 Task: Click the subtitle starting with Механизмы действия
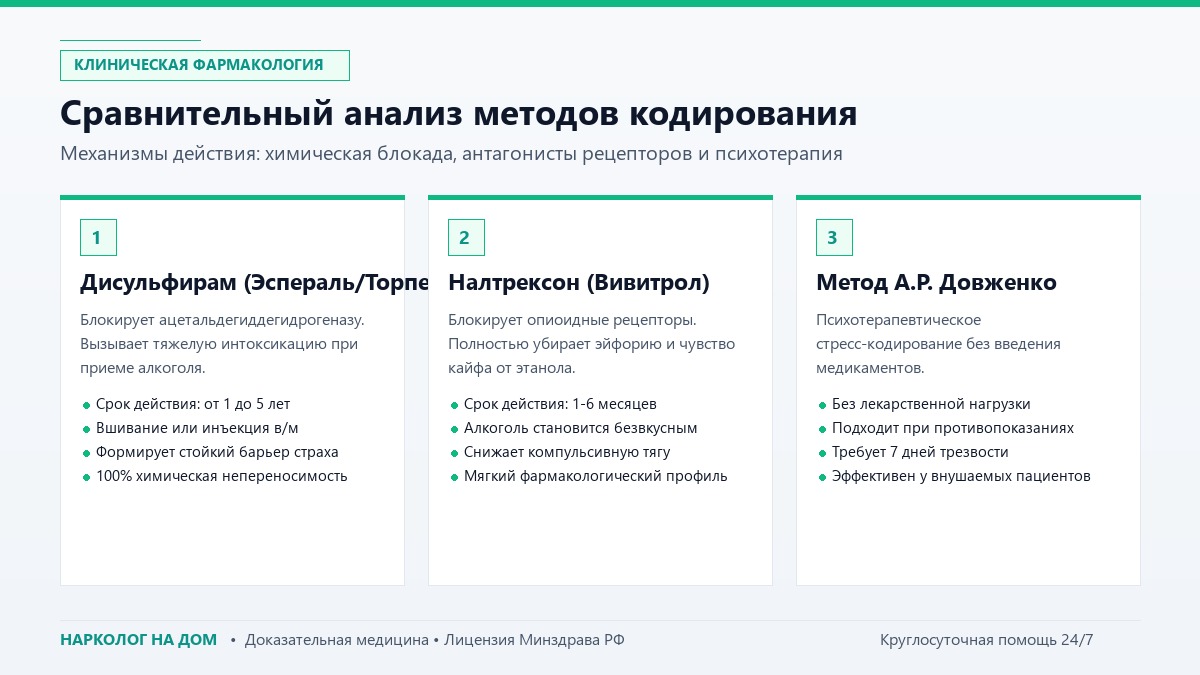pos(451,154)
